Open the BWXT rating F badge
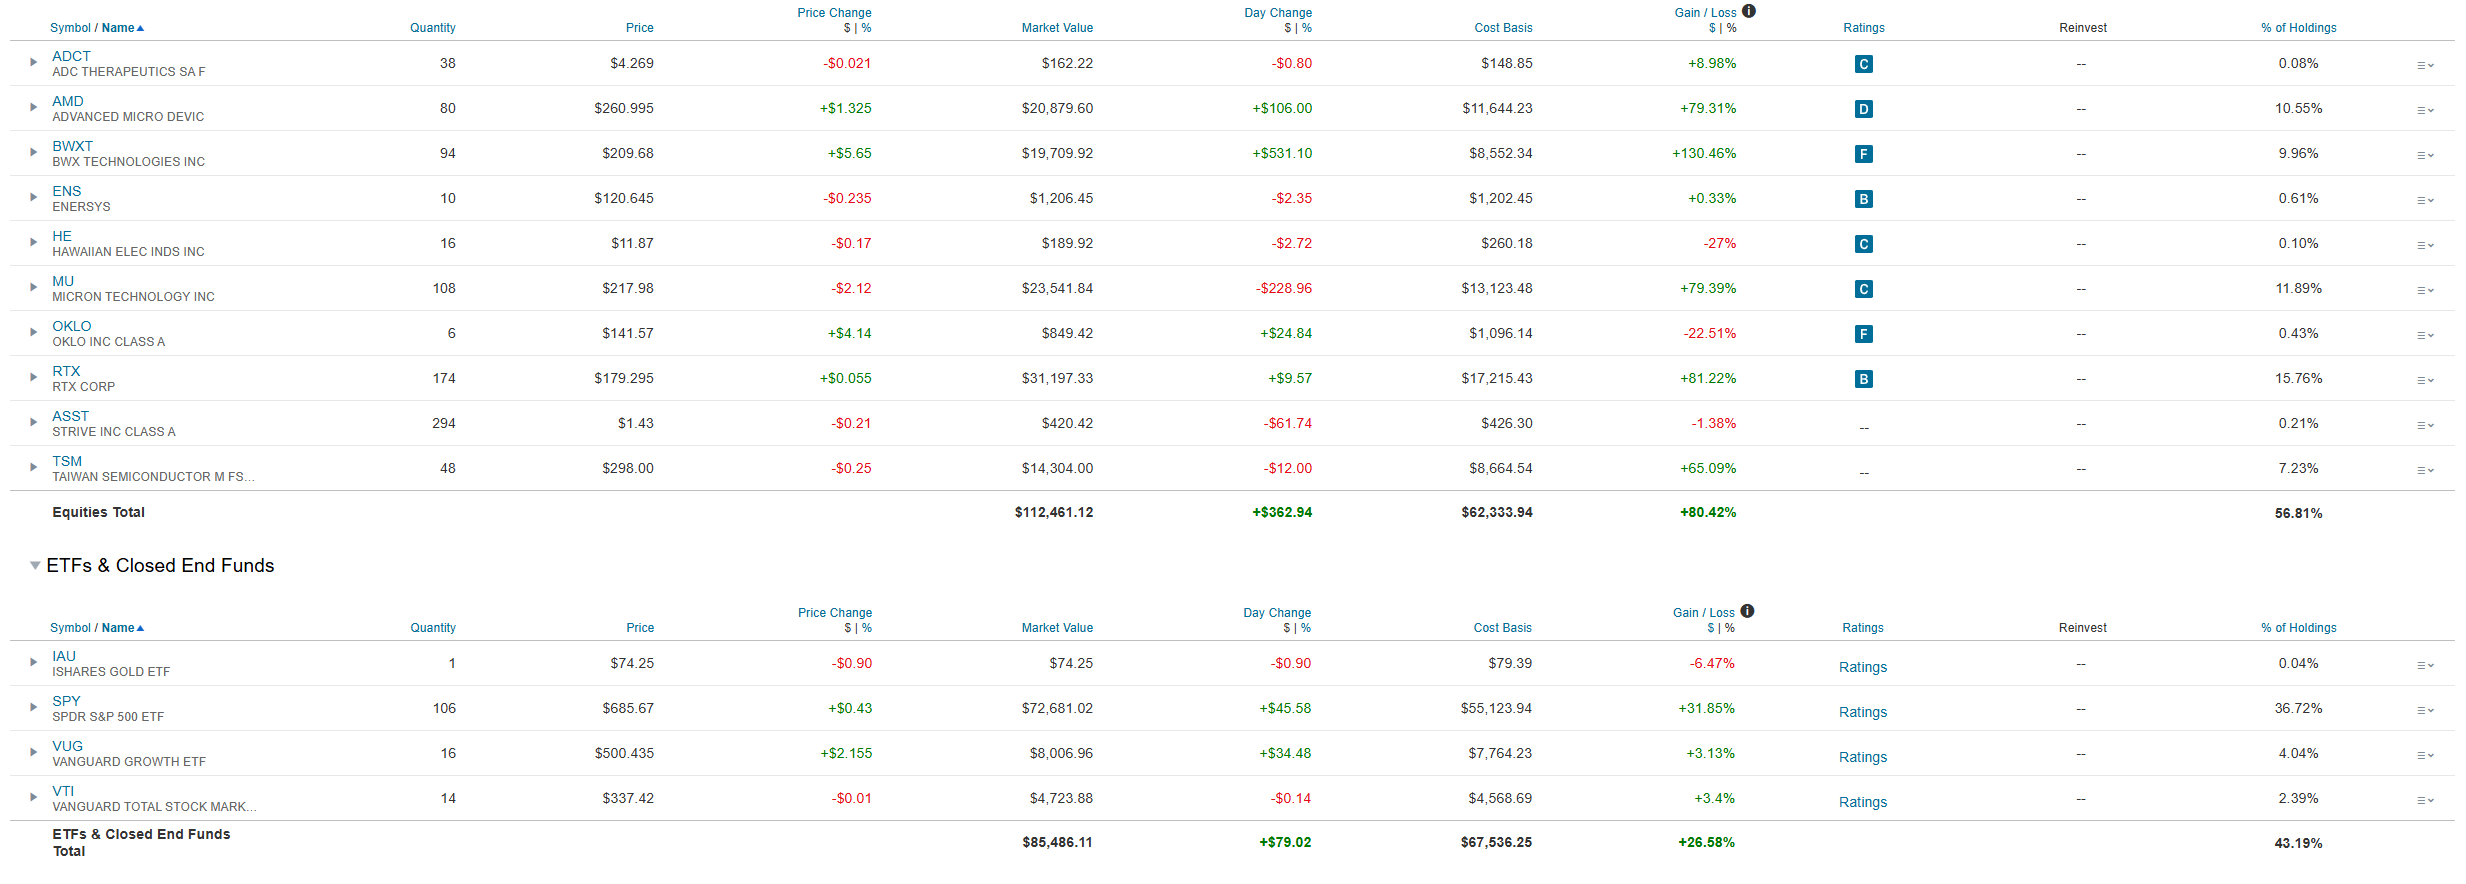The height and width of the screenshot is (884, 2466). point(1863,154)
